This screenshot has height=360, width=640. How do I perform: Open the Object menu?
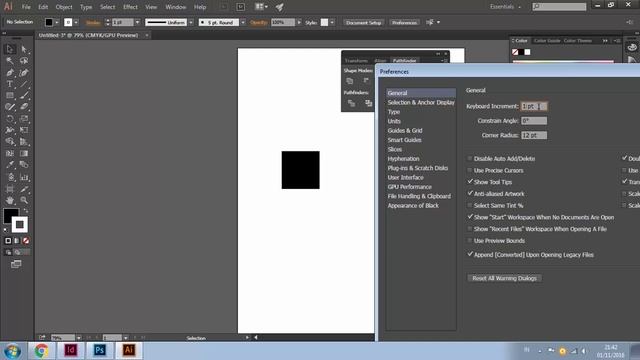[x=64, y=7]
